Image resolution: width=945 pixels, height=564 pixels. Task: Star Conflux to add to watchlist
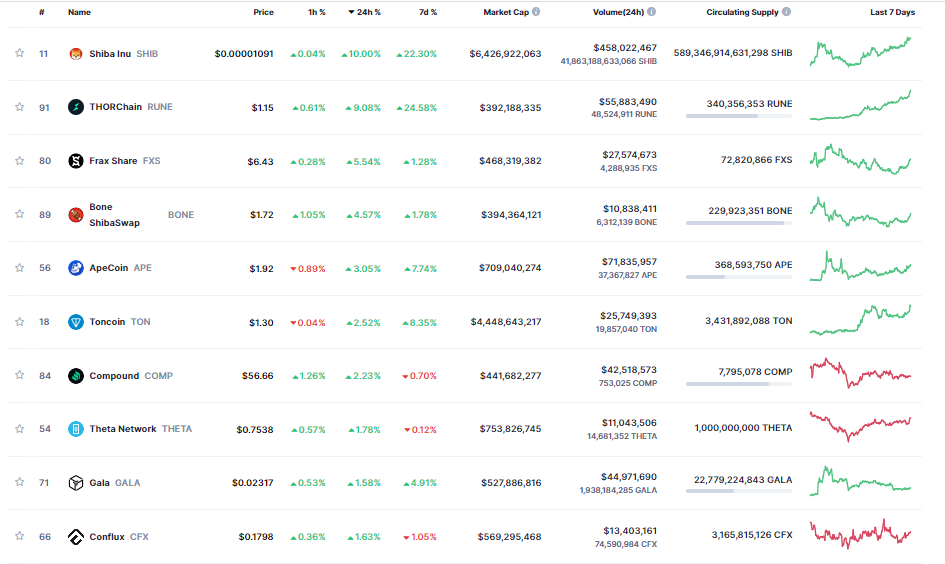point(19,536)
